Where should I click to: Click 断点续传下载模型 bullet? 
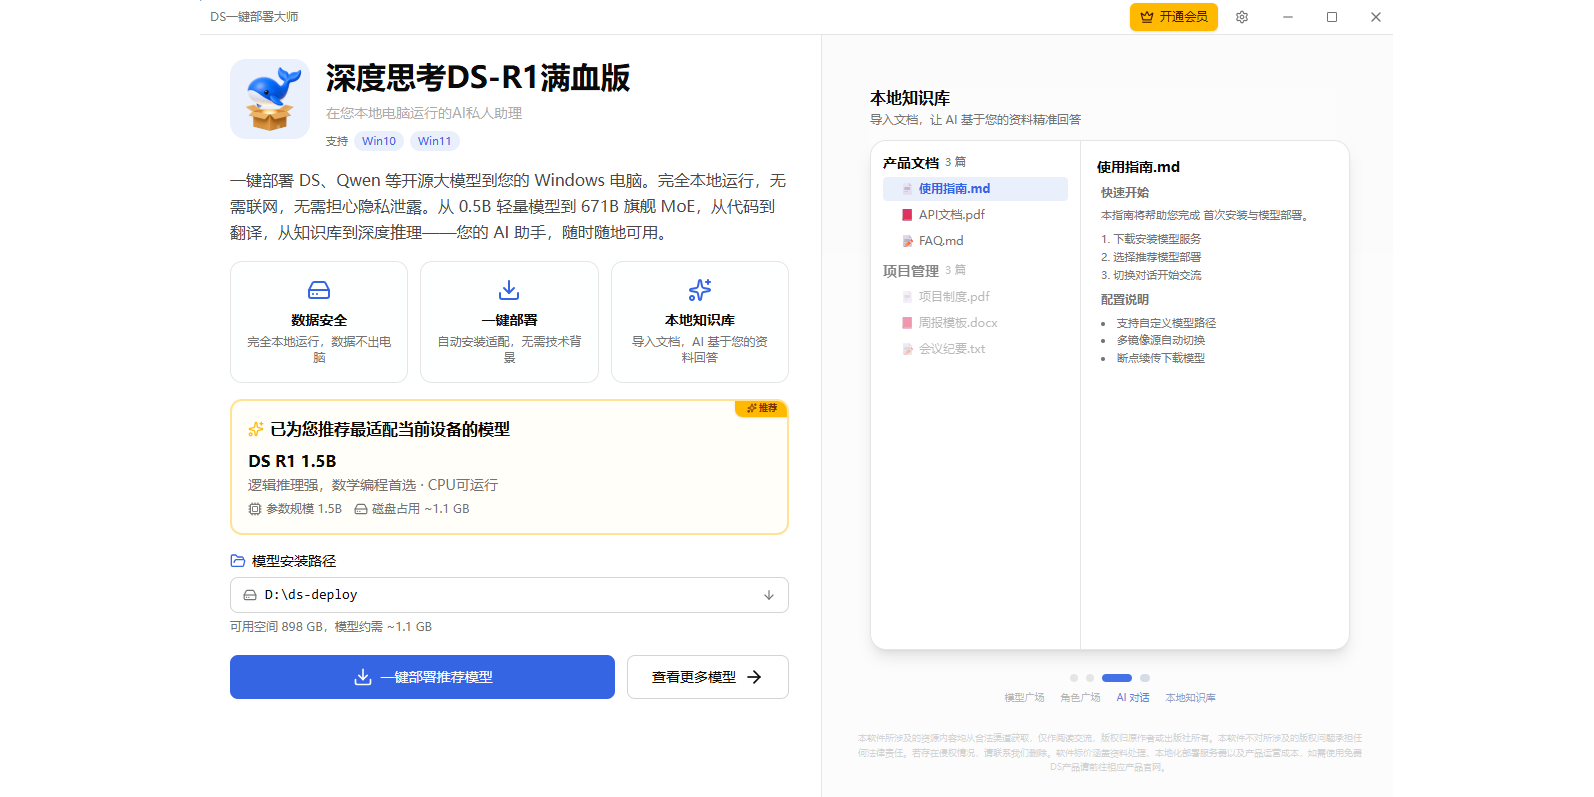click(1160, 358)
